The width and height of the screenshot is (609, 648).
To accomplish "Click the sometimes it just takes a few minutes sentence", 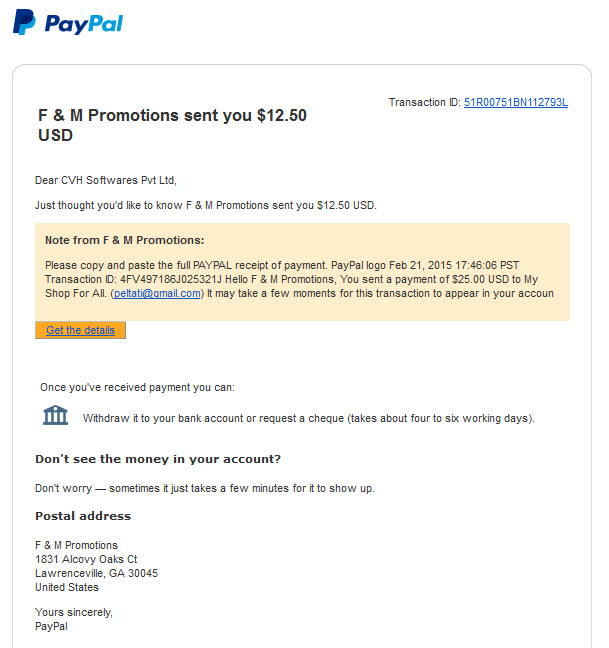I will tap(242, 488).
